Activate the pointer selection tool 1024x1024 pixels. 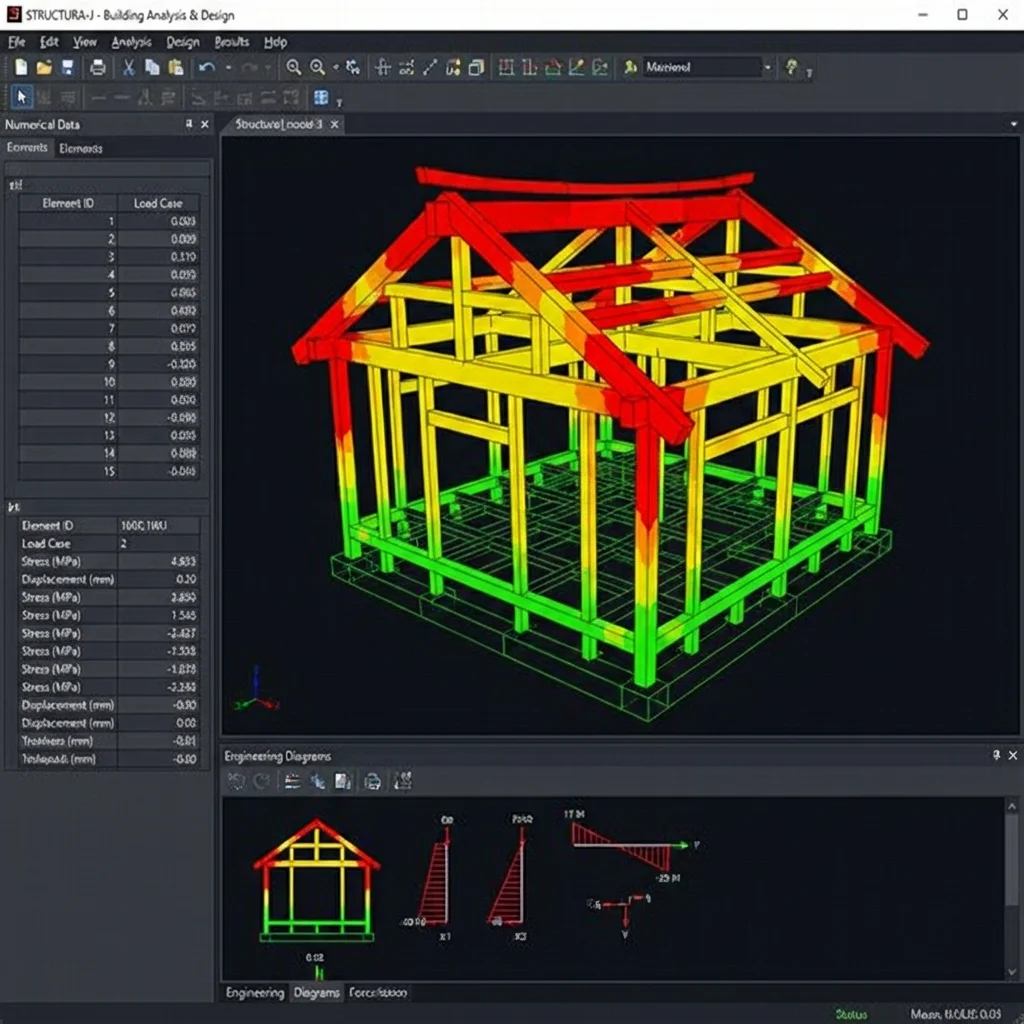(22, 98)
